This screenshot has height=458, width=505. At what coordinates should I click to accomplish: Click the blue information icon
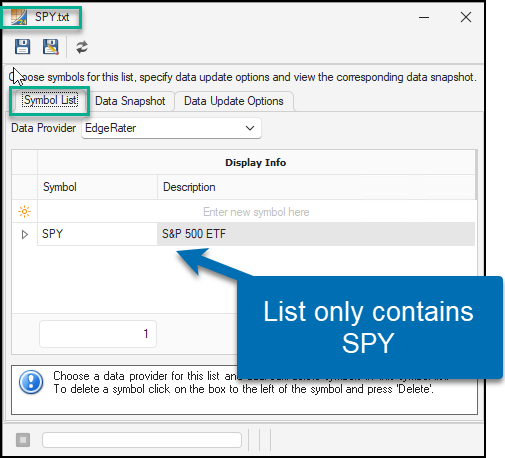[31, 382]
